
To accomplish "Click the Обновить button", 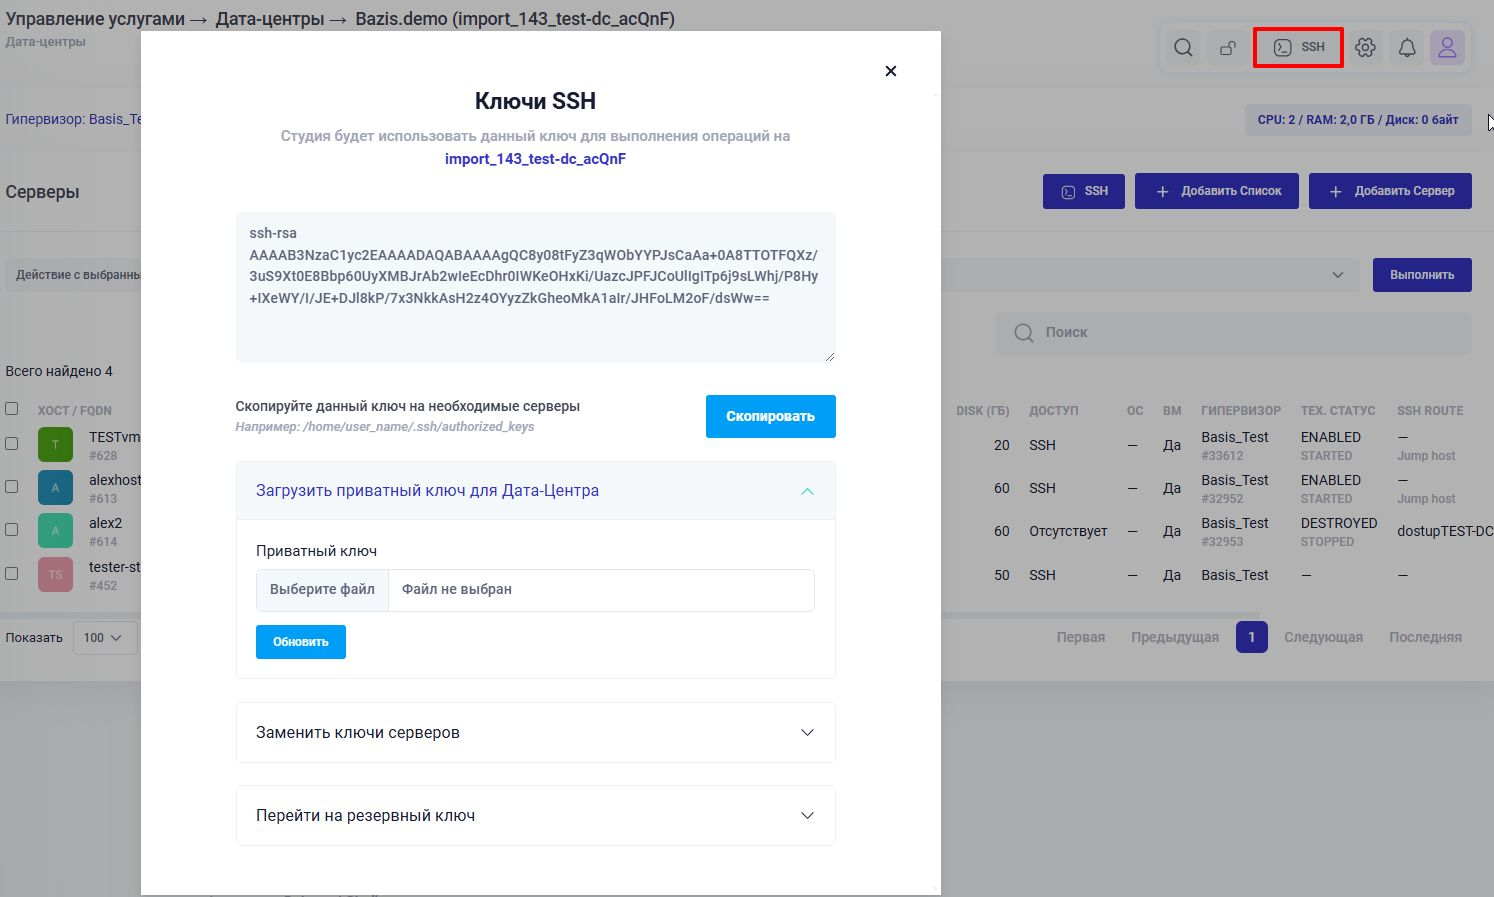I will tap(300, 642).
